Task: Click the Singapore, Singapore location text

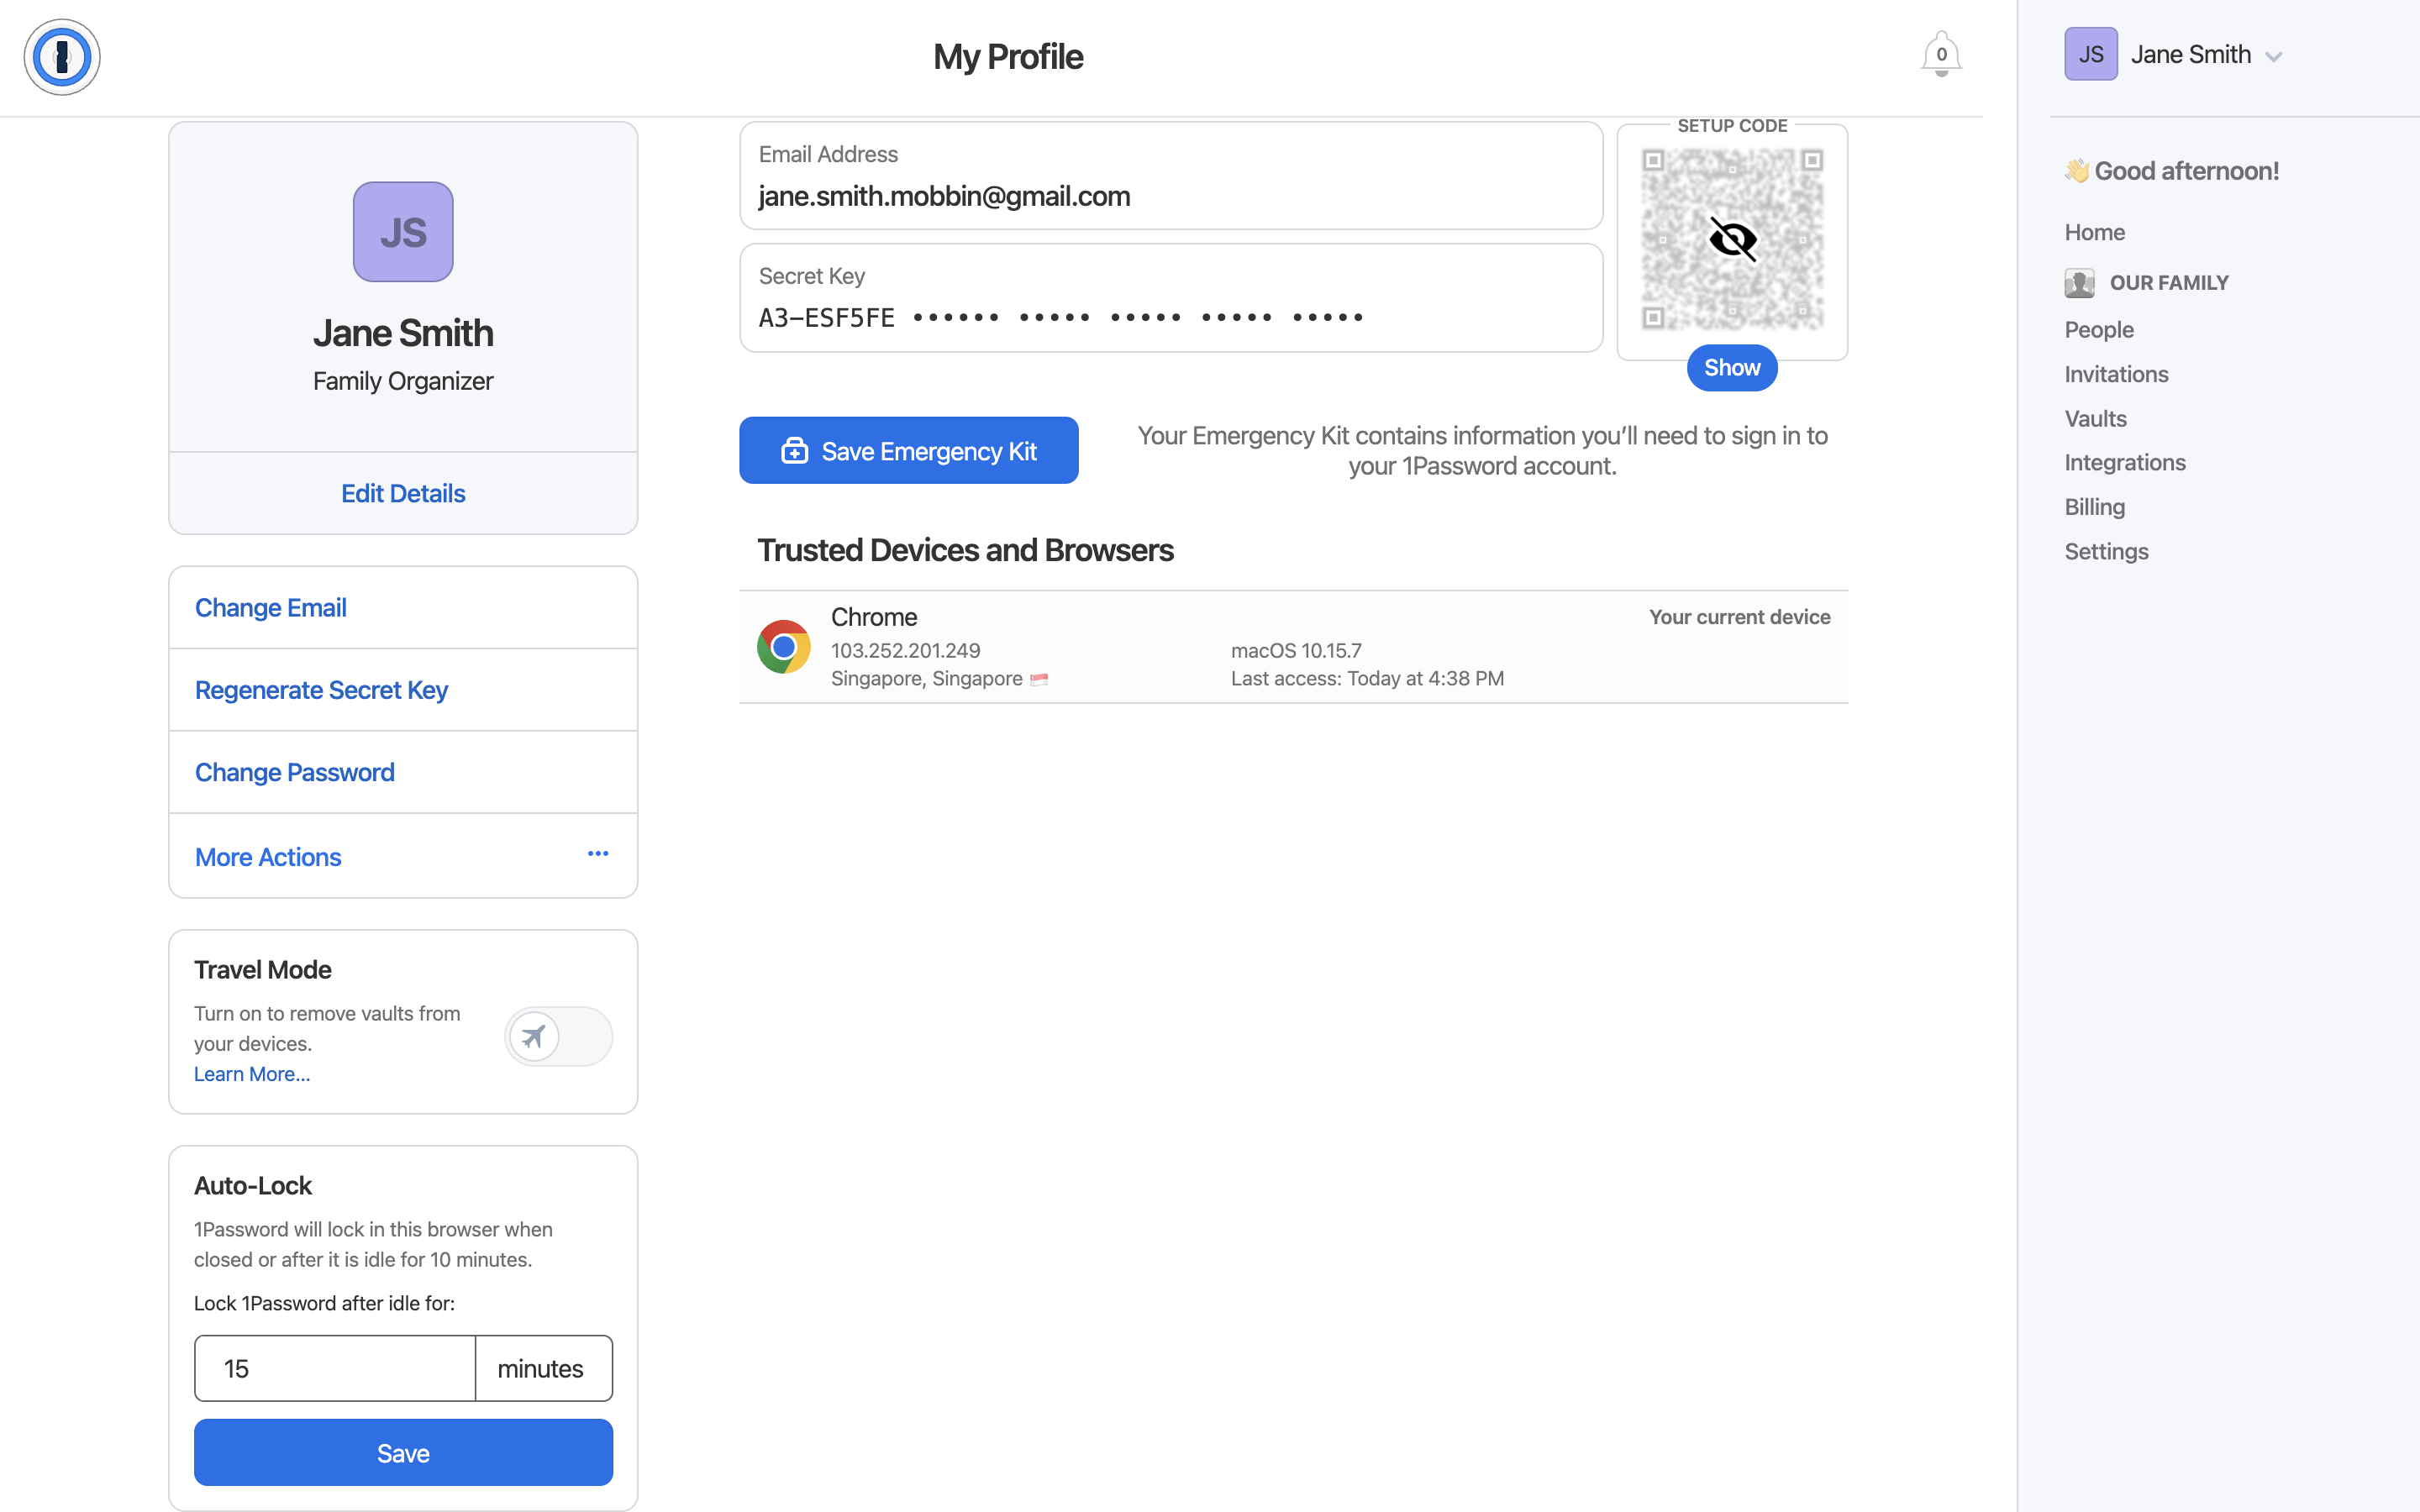Action: [926, 678]
